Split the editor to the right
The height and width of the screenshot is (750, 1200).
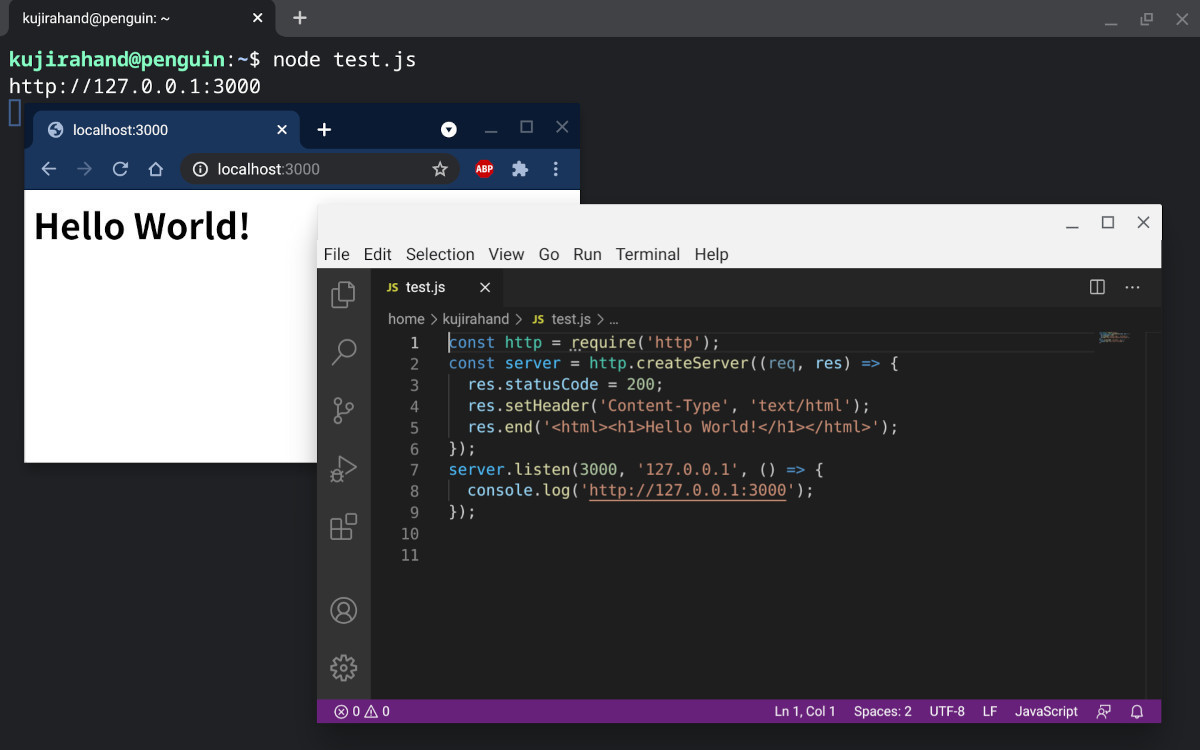tap(1097, 287)
